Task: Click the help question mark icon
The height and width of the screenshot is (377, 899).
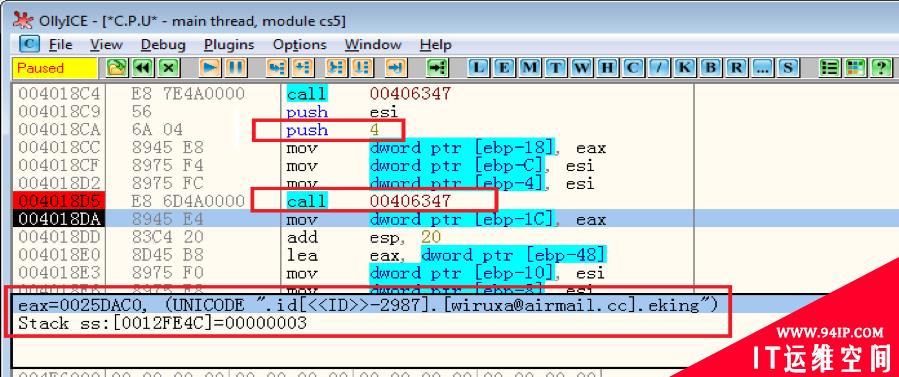Action: (x=881, y=68)
